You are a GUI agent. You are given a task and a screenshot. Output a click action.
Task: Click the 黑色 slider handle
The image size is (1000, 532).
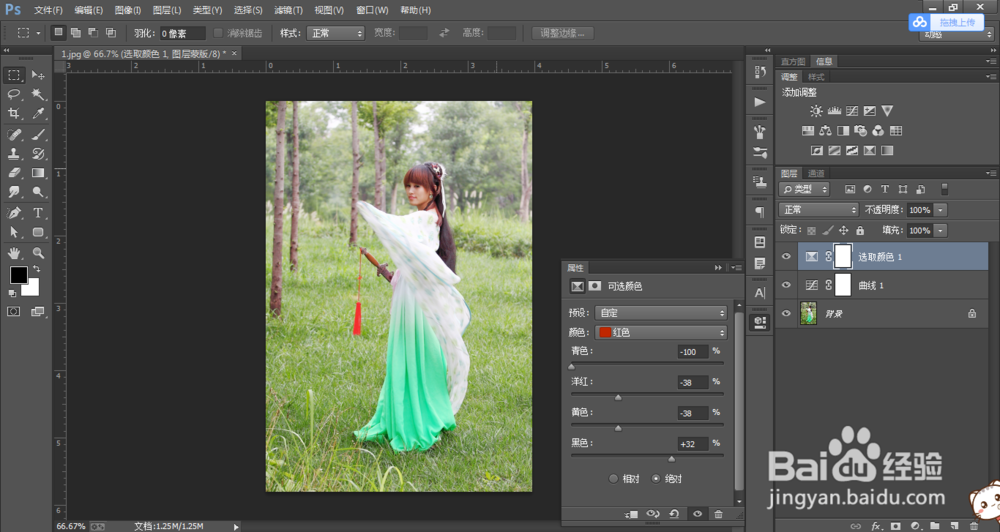click(671, 459)
